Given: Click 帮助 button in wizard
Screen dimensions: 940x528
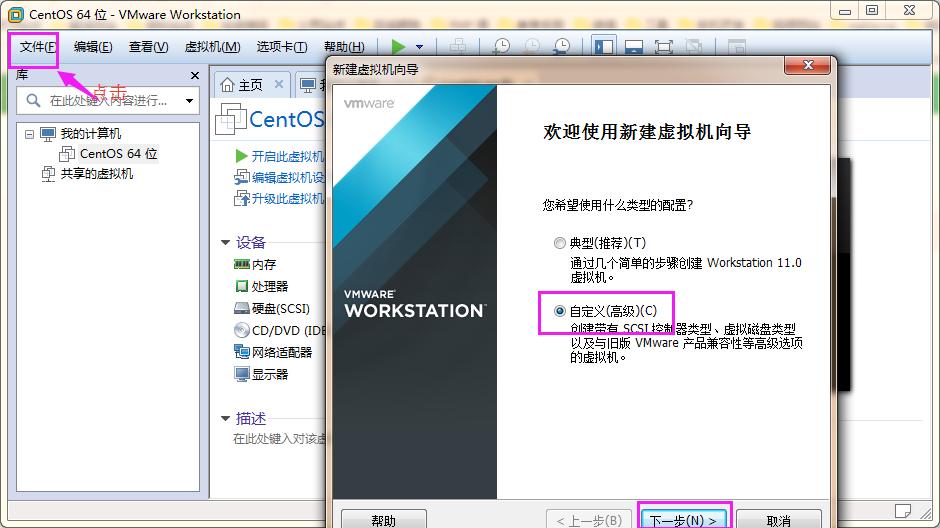Looking at the screenshot, I should [384, 519].
